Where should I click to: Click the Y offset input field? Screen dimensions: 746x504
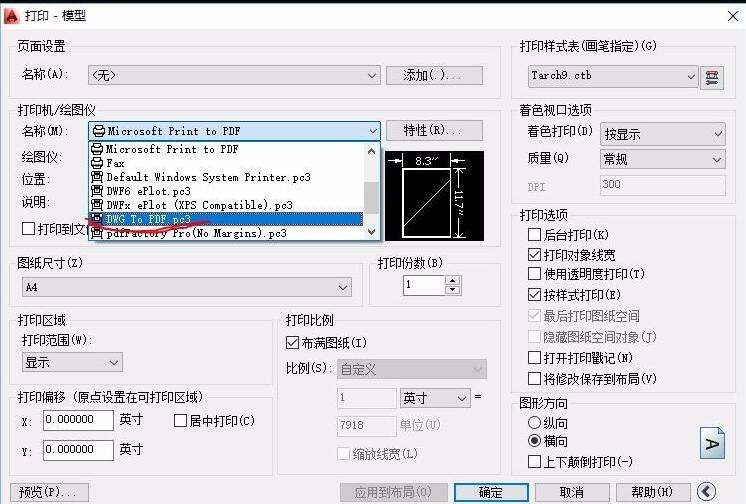79,450
